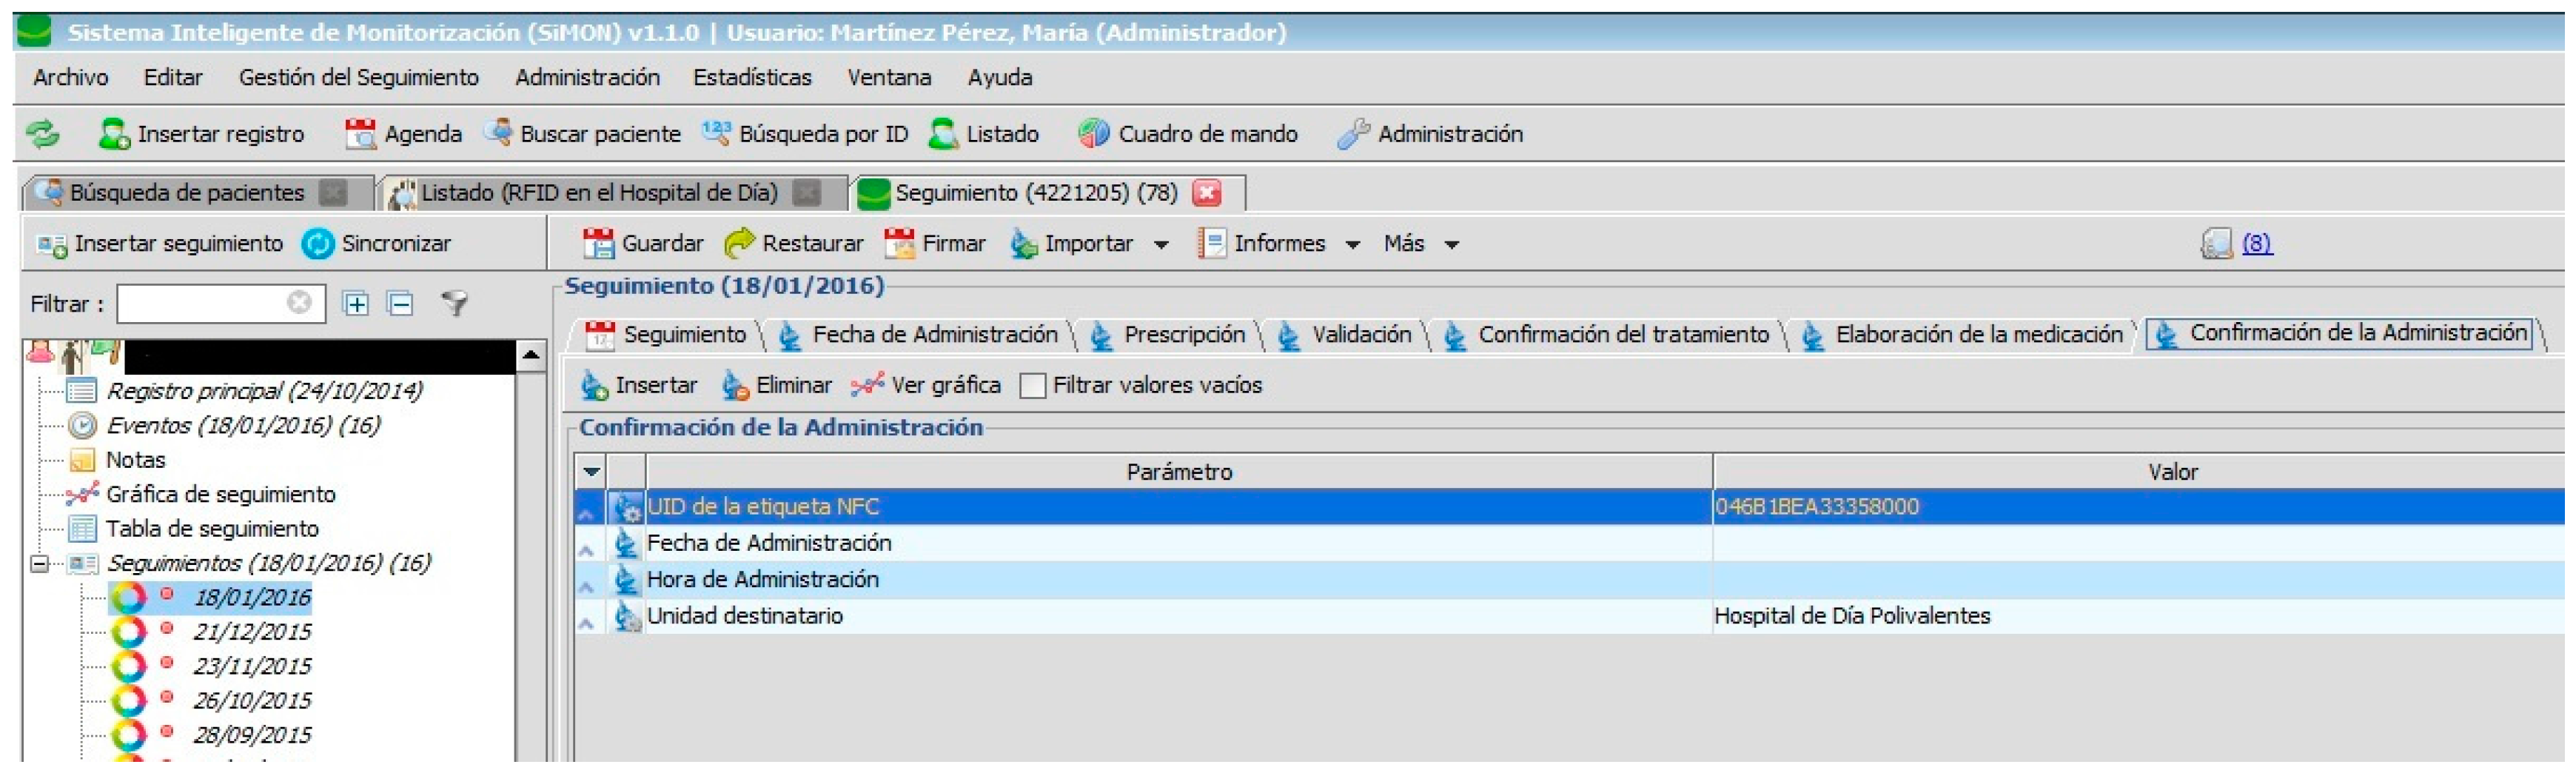This screenshot has height=773, width=2576.
Task: Close the Seguimiento (4221205) tab with the red X
Action: tap(1208, 193)
